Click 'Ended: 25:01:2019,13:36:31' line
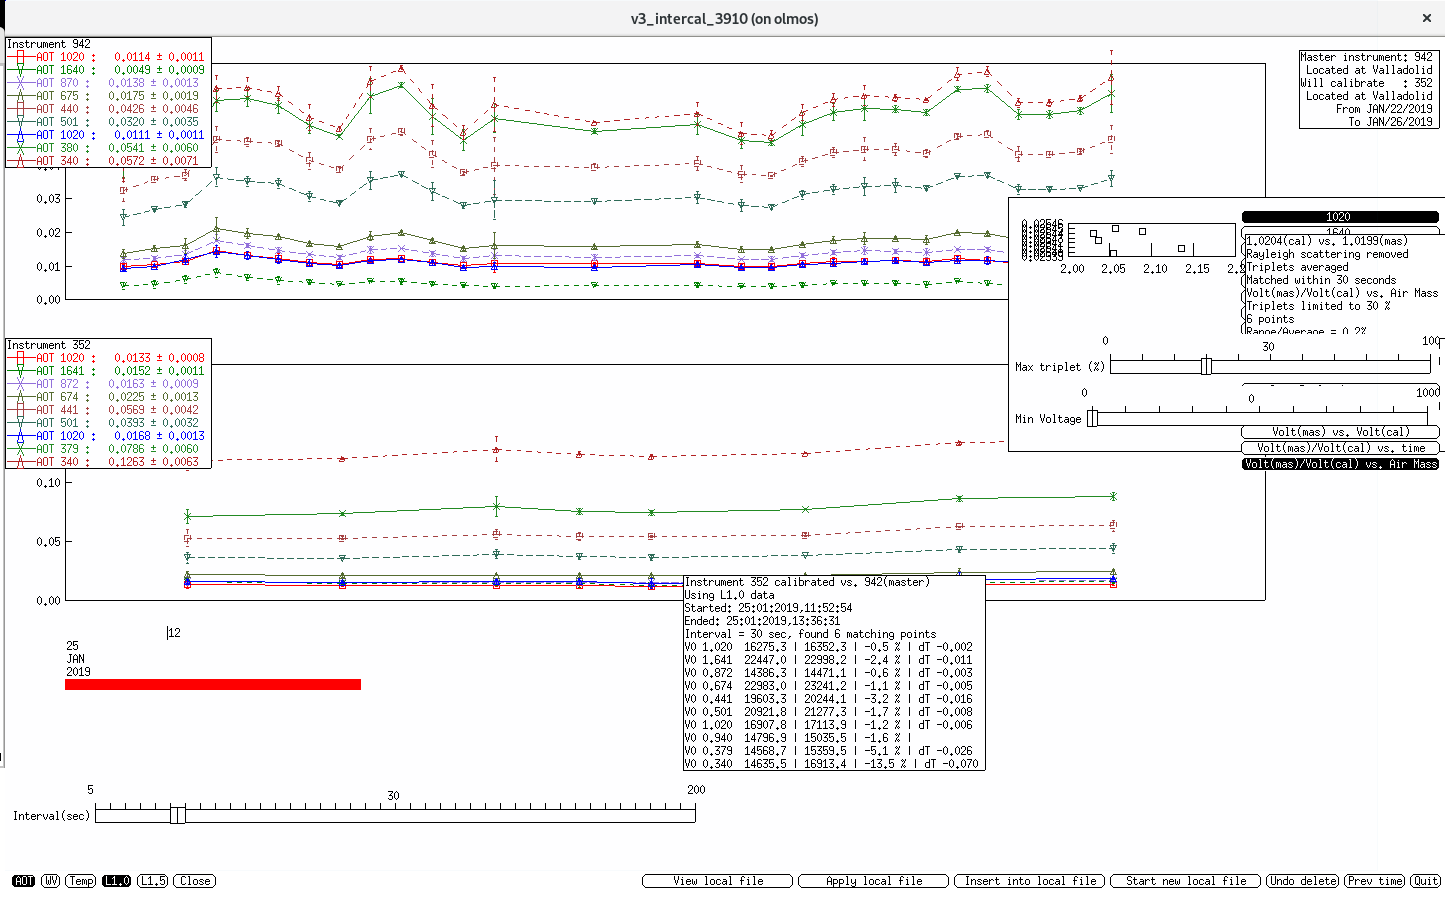Image resolution: width=1445 pixels, height=900 pixels. (762, 621)
